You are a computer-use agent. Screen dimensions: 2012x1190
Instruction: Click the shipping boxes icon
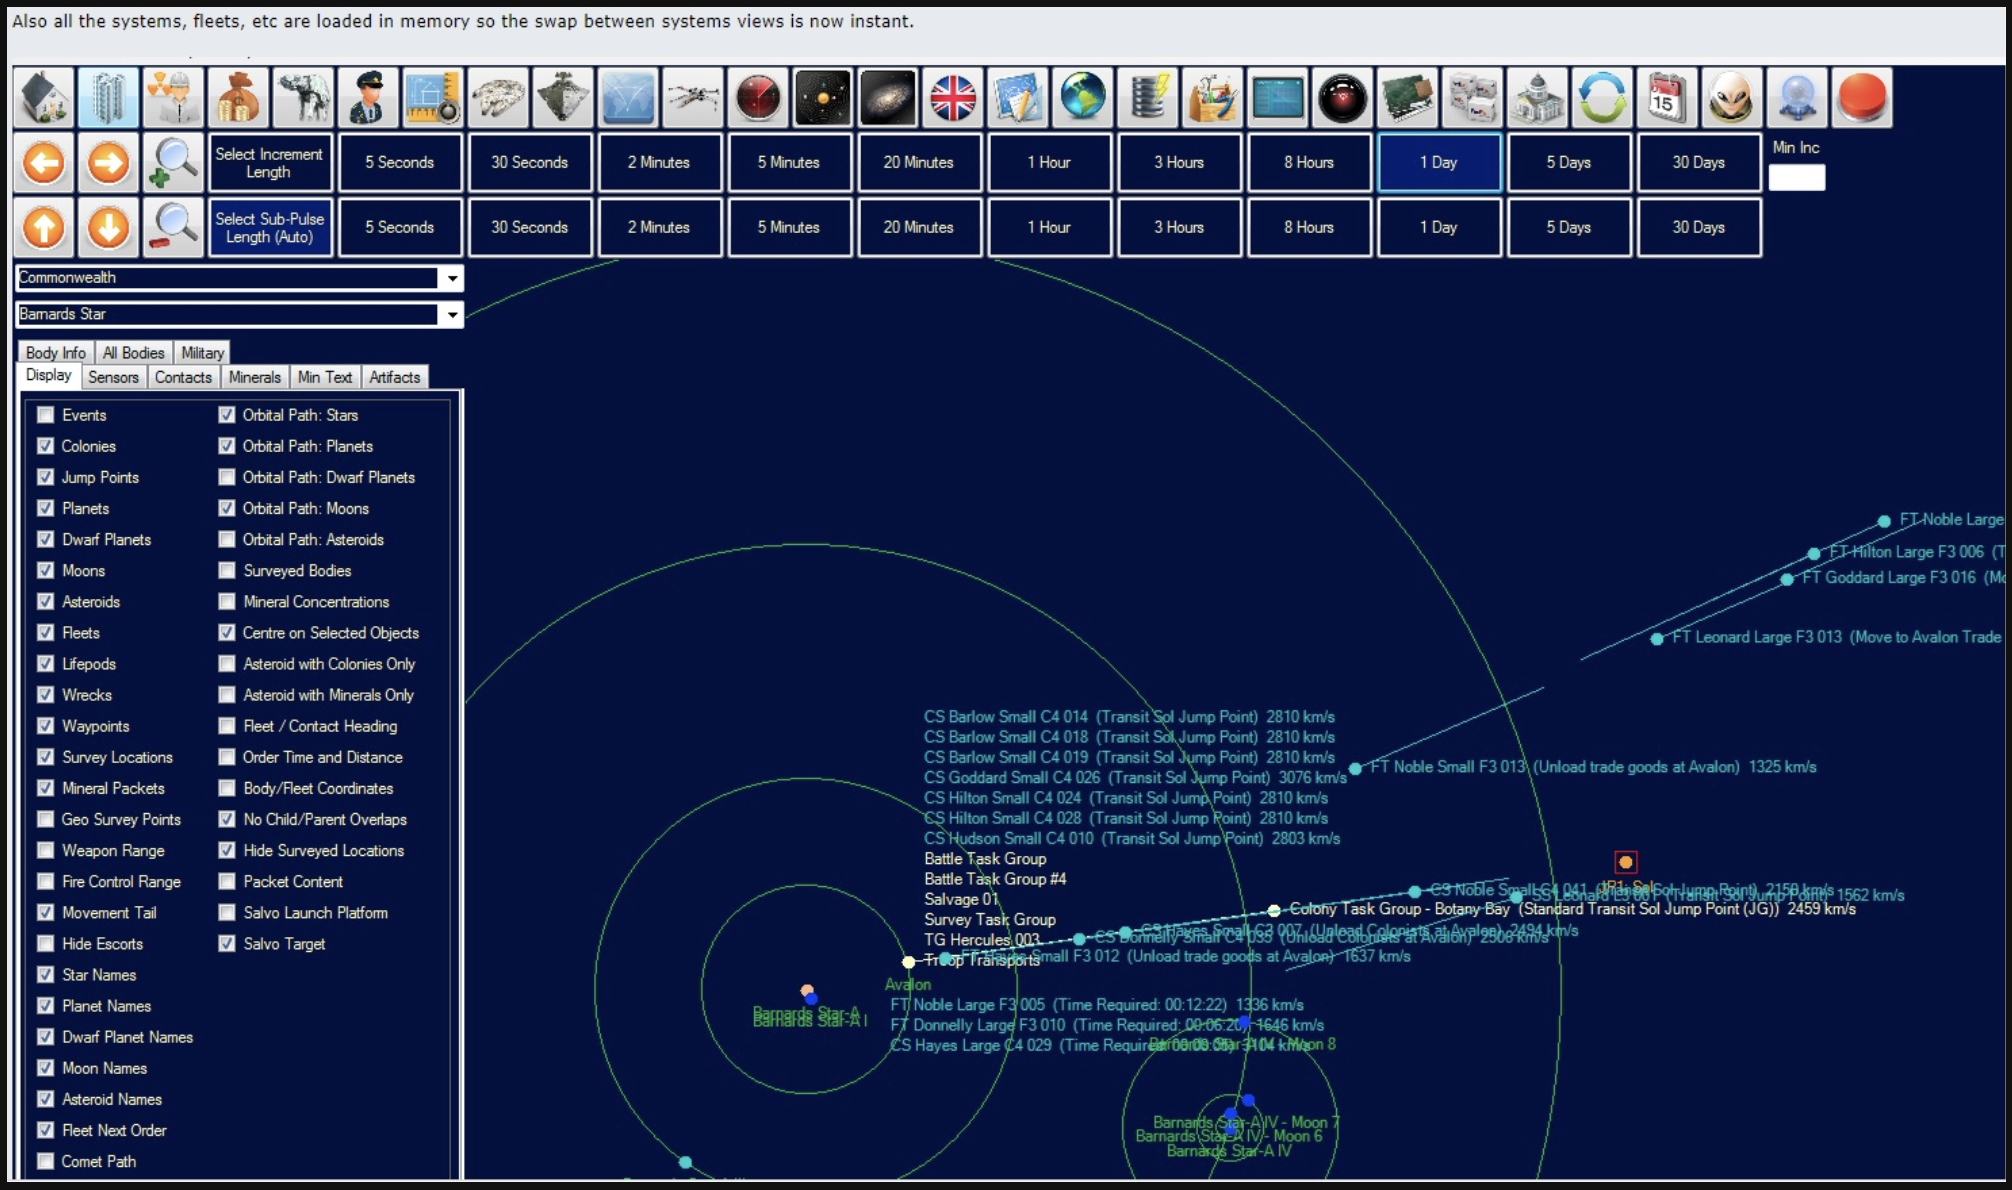tap(1472, 98)
